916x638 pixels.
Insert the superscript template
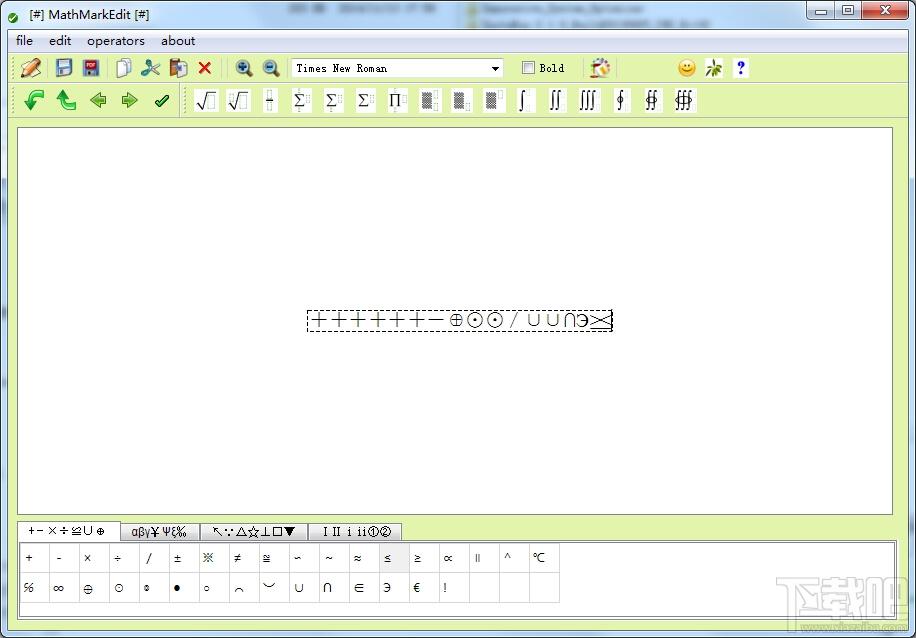493,100
